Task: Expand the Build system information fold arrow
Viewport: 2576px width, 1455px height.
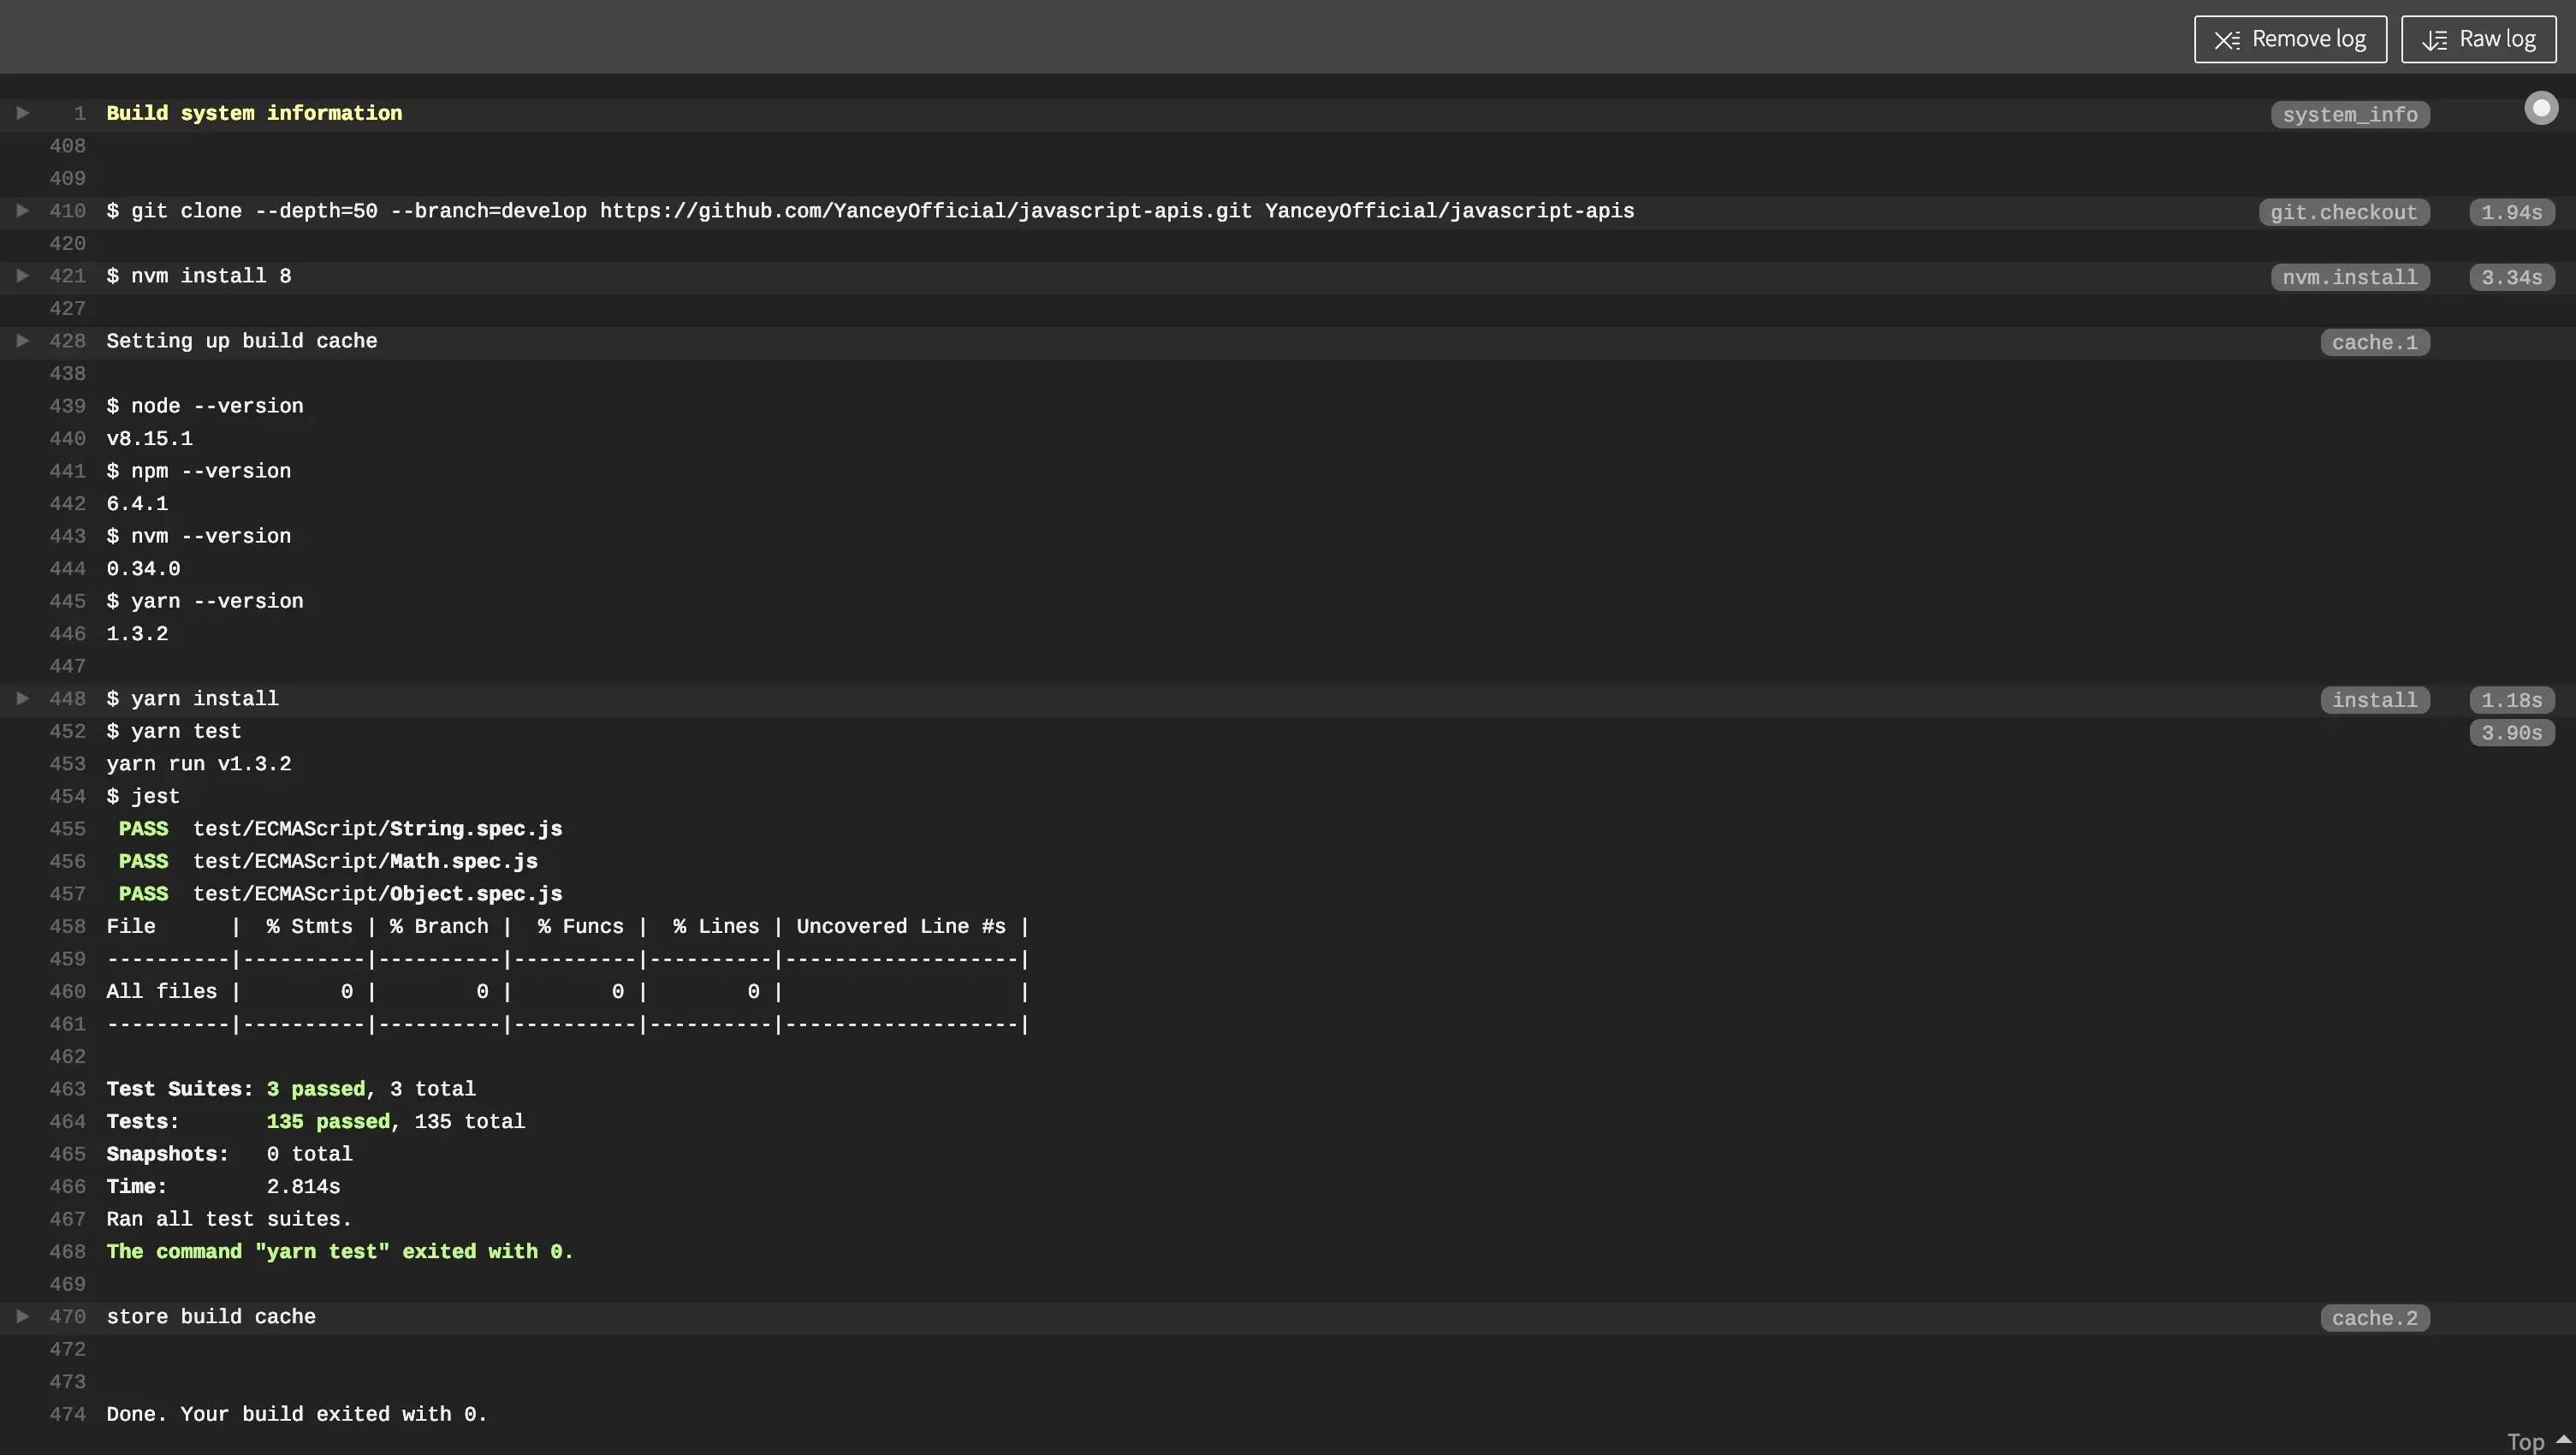Action: pos(22,113)
